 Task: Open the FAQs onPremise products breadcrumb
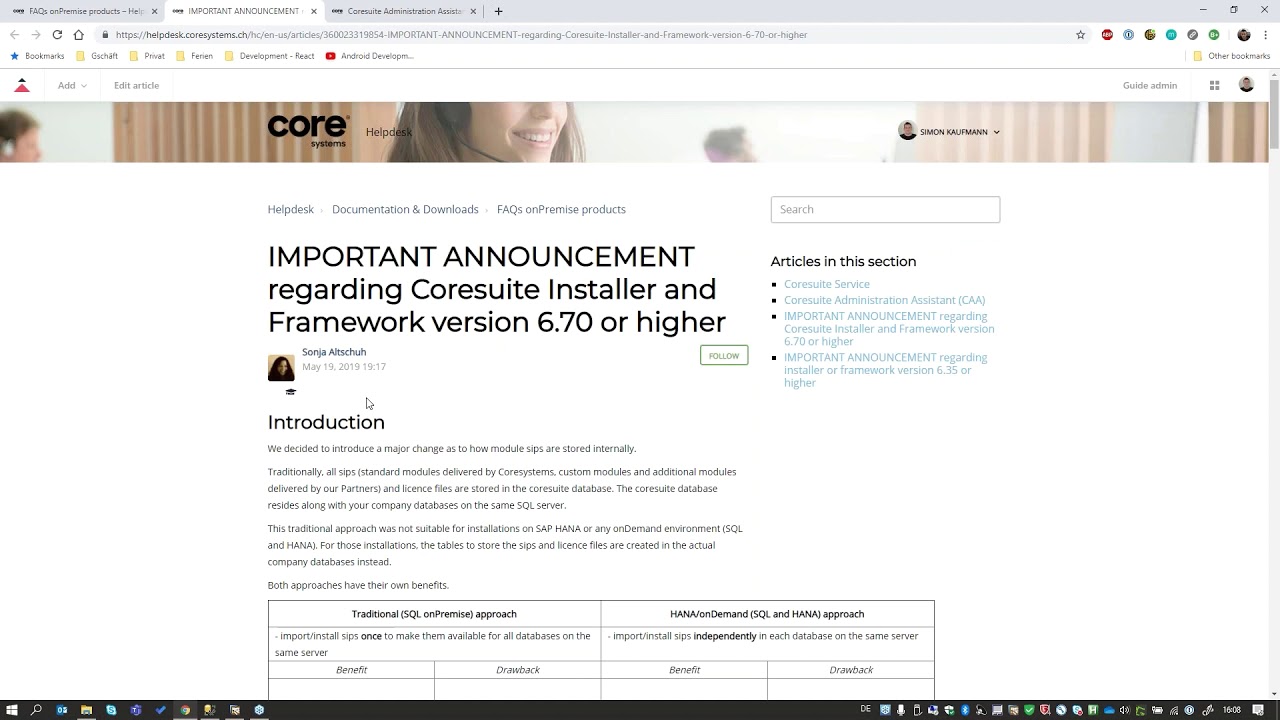tap(561, 209)
